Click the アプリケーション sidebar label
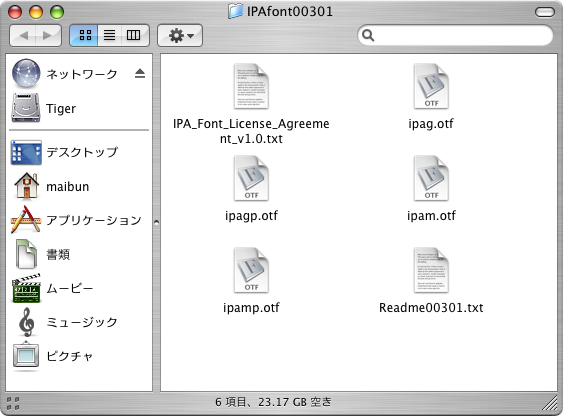This screenshot has width=563, height=416. point(94,220)
